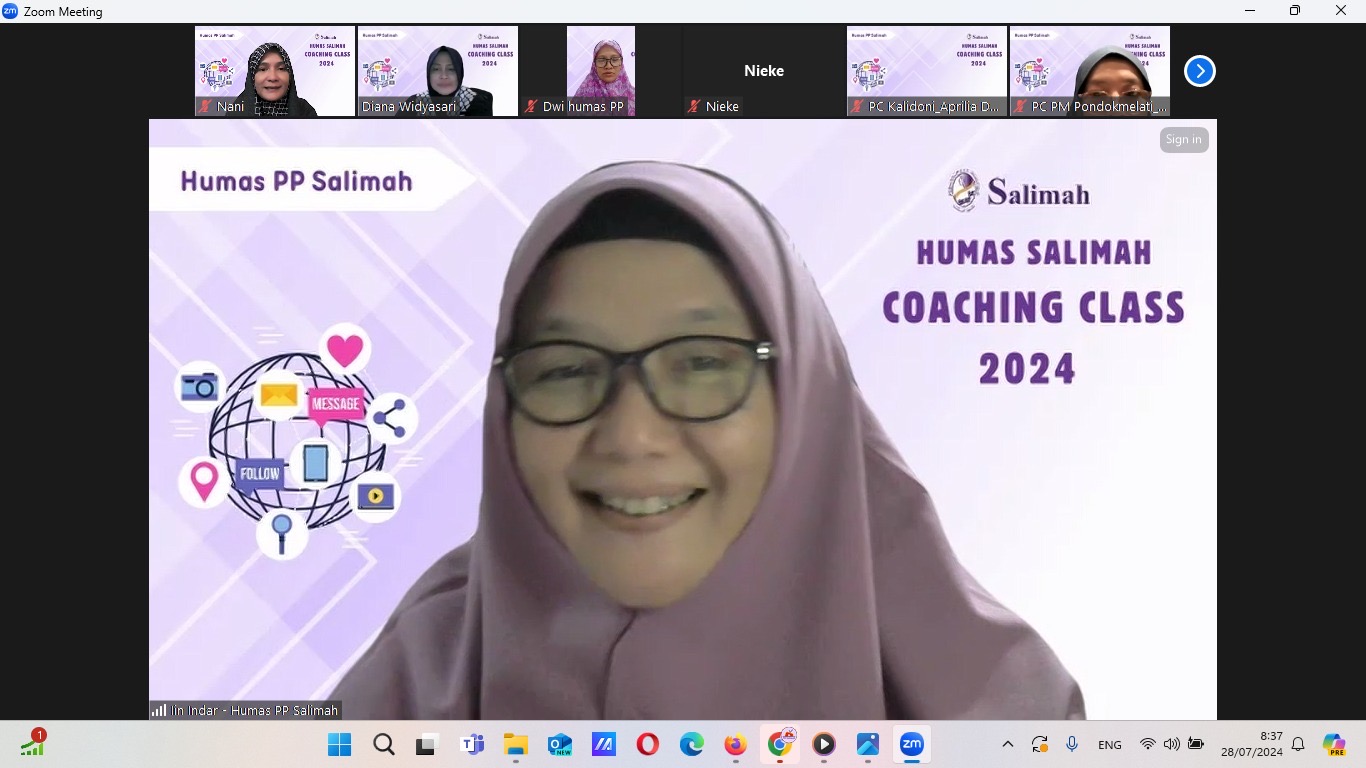Screen dimensions: 1366x768
Task: Open Google Chrome from the taskbar
Action: (x=780, y=745)
